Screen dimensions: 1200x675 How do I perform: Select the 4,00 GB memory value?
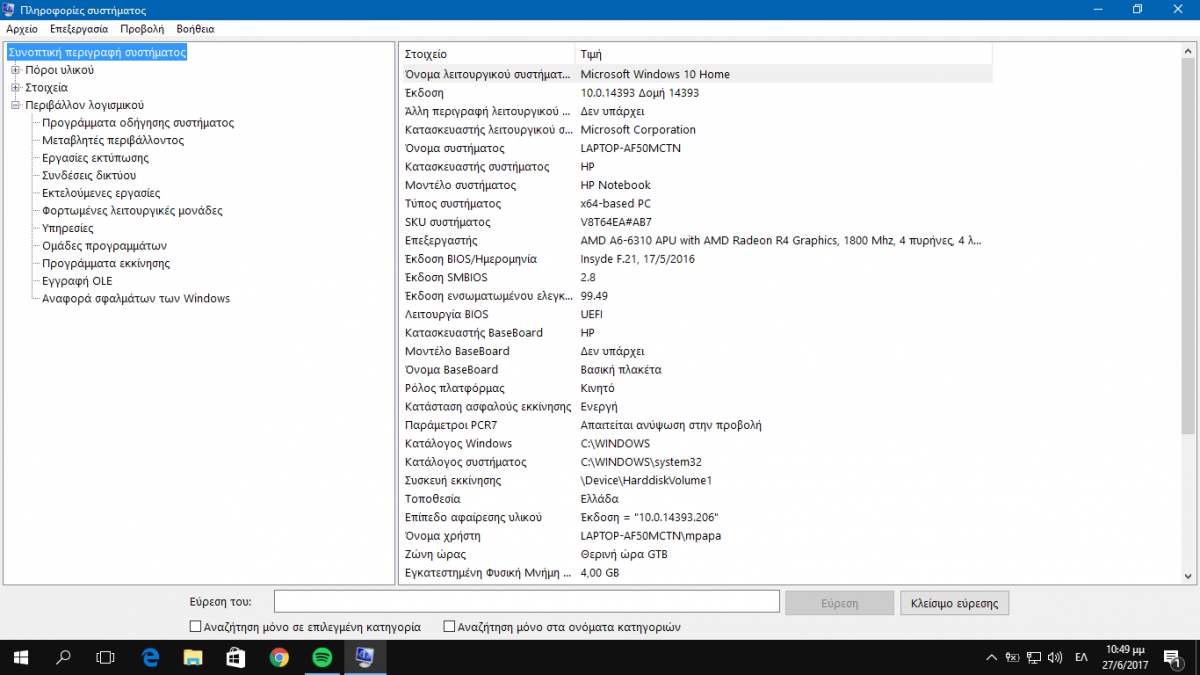600,573
